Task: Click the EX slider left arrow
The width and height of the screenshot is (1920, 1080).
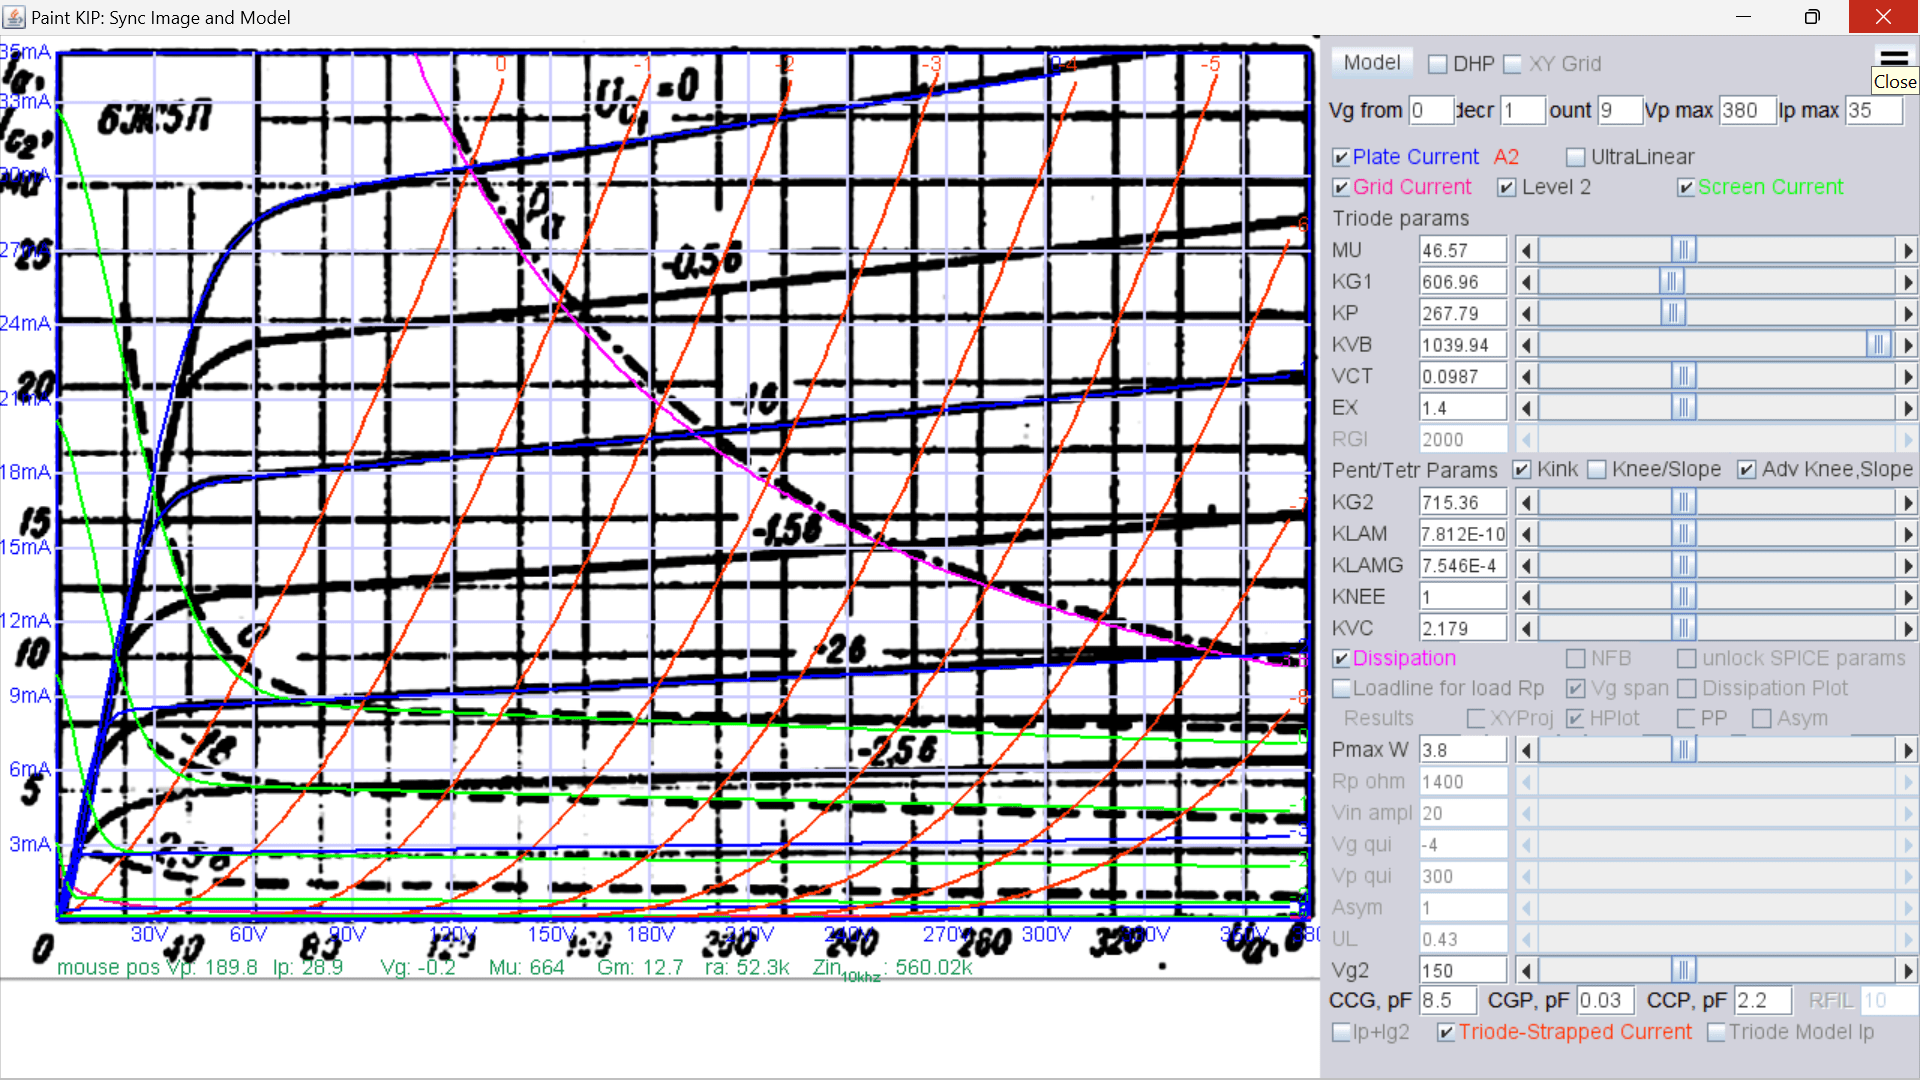Action: click(1526, 408)
